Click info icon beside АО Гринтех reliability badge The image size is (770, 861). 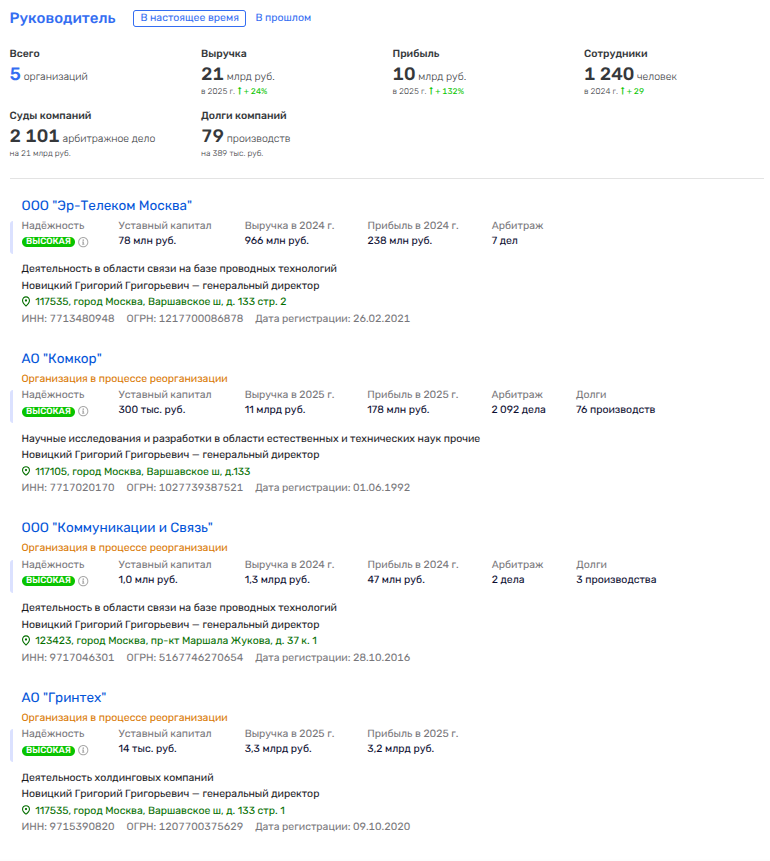(84, 750)
